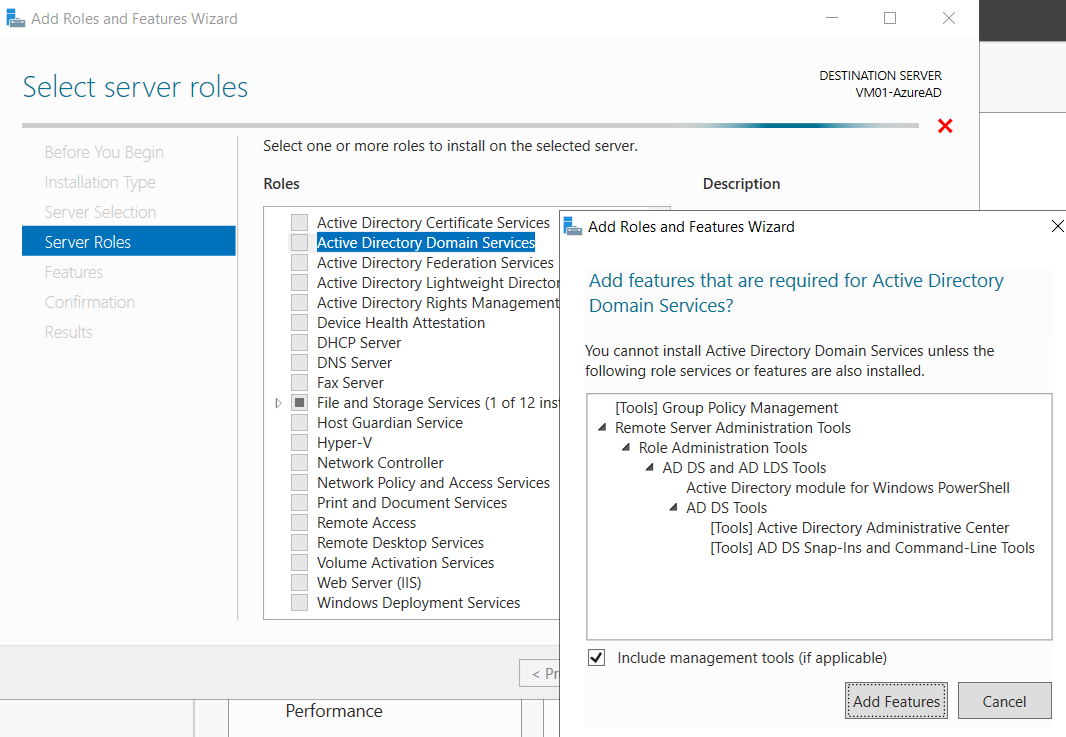Screen dimensions: 1066x737
Task: Select Active Directory module for Windows PowerShell
Action: coord(848,487)
